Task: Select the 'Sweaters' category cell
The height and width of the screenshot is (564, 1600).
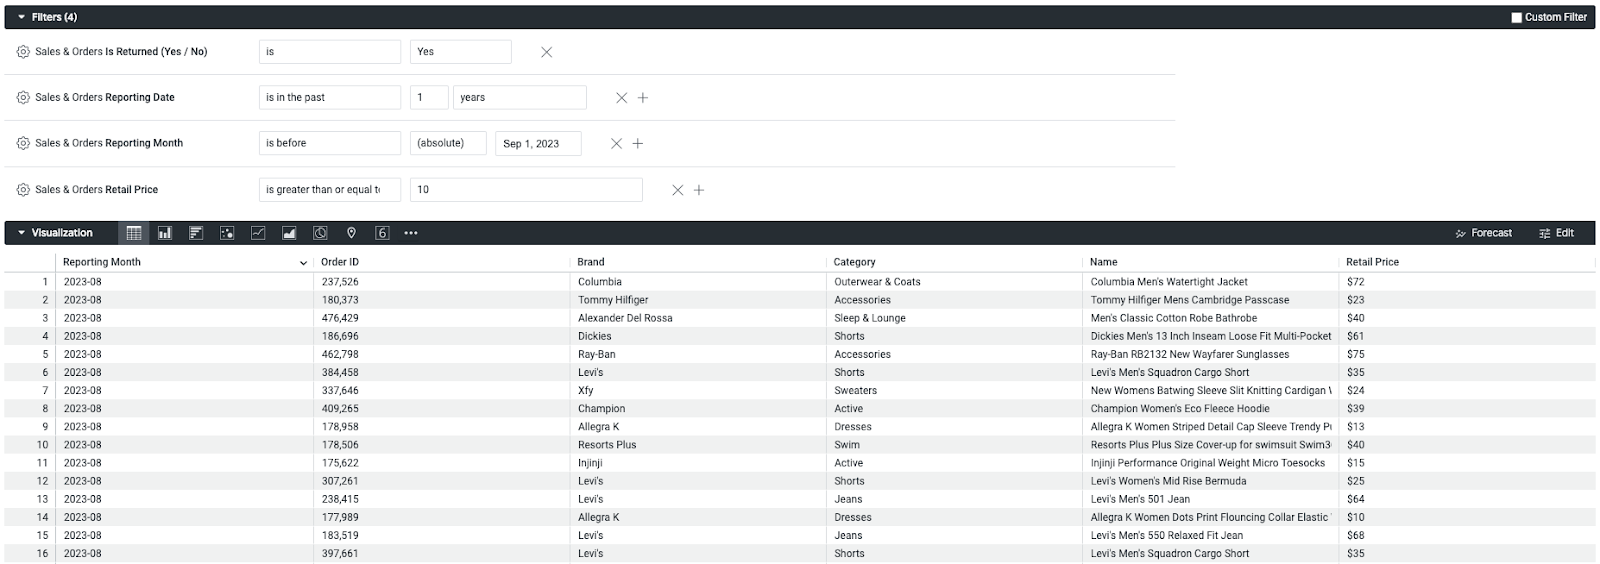Action: click(x=954, y=390)
